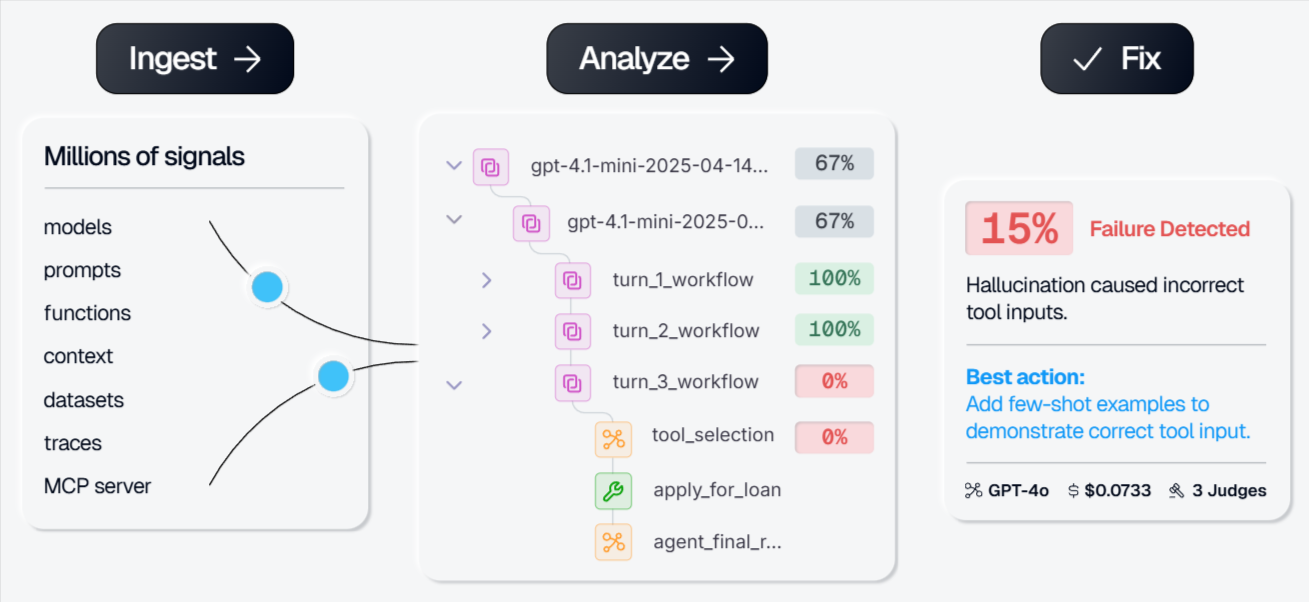The width and height of the screenshot is (1309, 602).
Task: Expand the turn_2_workflow tree item
Action: click(487, 330)
